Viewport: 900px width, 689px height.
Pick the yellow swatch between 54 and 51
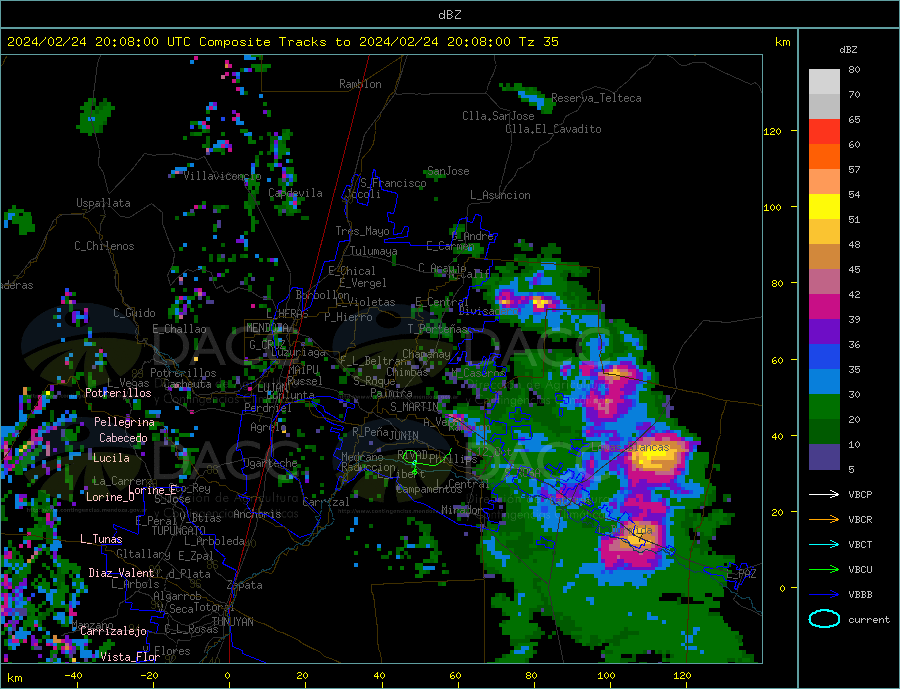824,207
